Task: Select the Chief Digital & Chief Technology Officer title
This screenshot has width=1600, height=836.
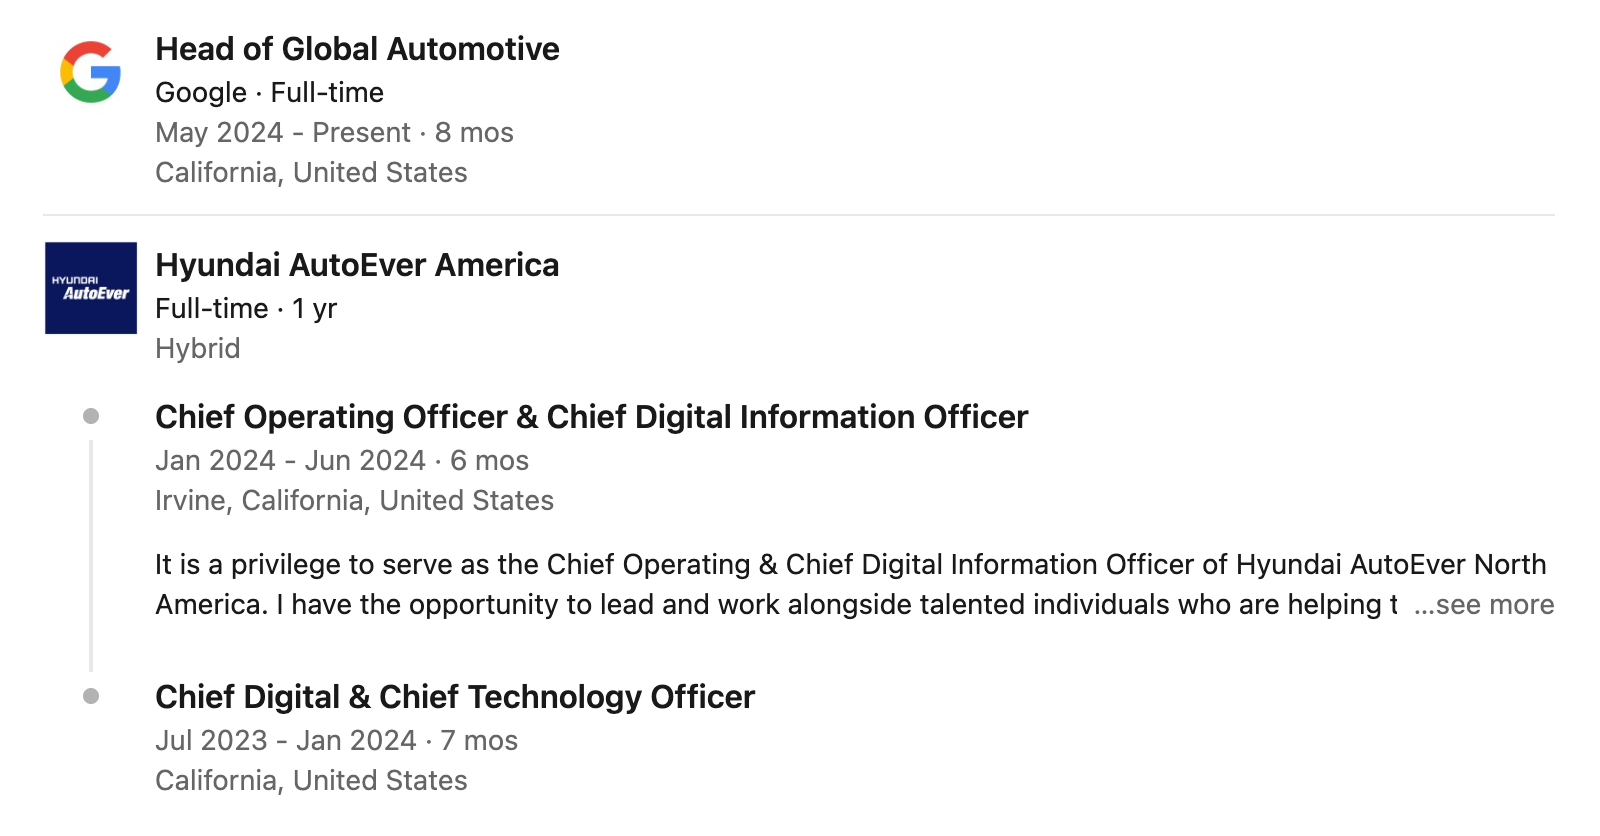Action: coord(455,697)
